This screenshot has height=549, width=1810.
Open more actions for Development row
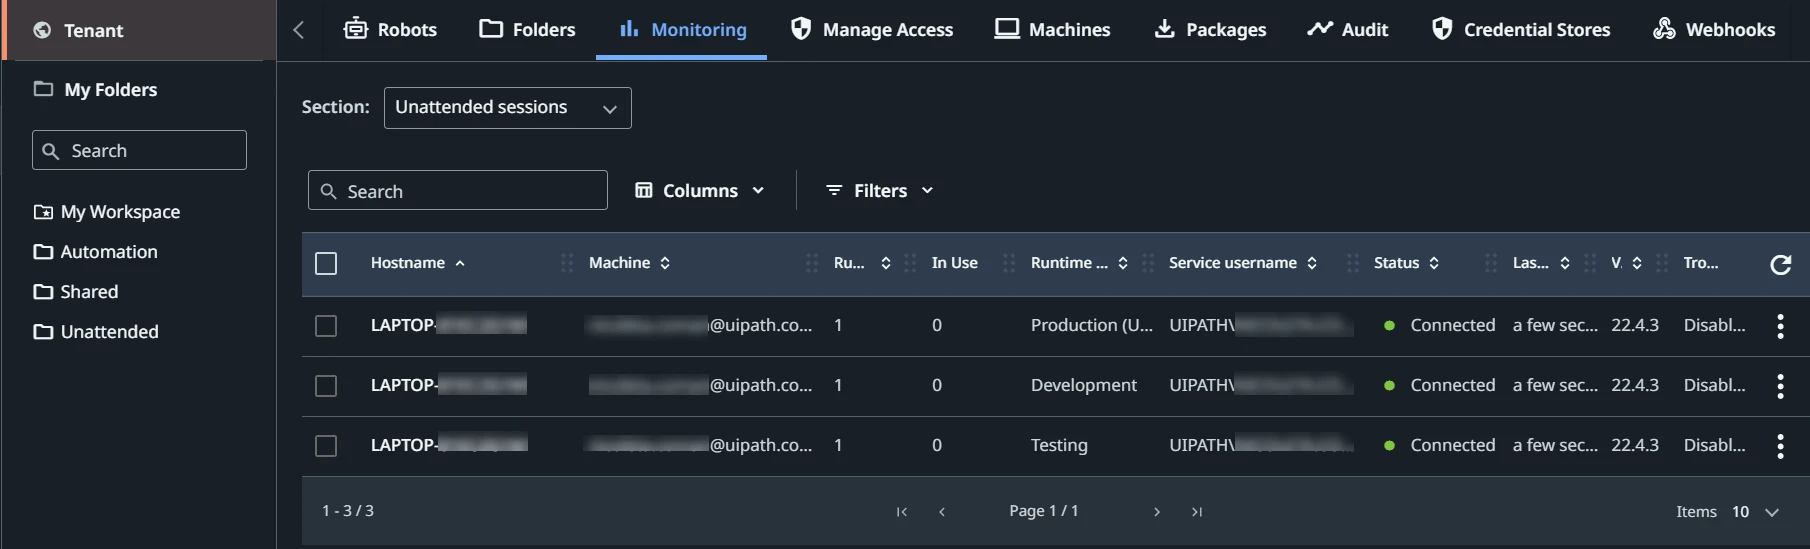point(1780,386)
